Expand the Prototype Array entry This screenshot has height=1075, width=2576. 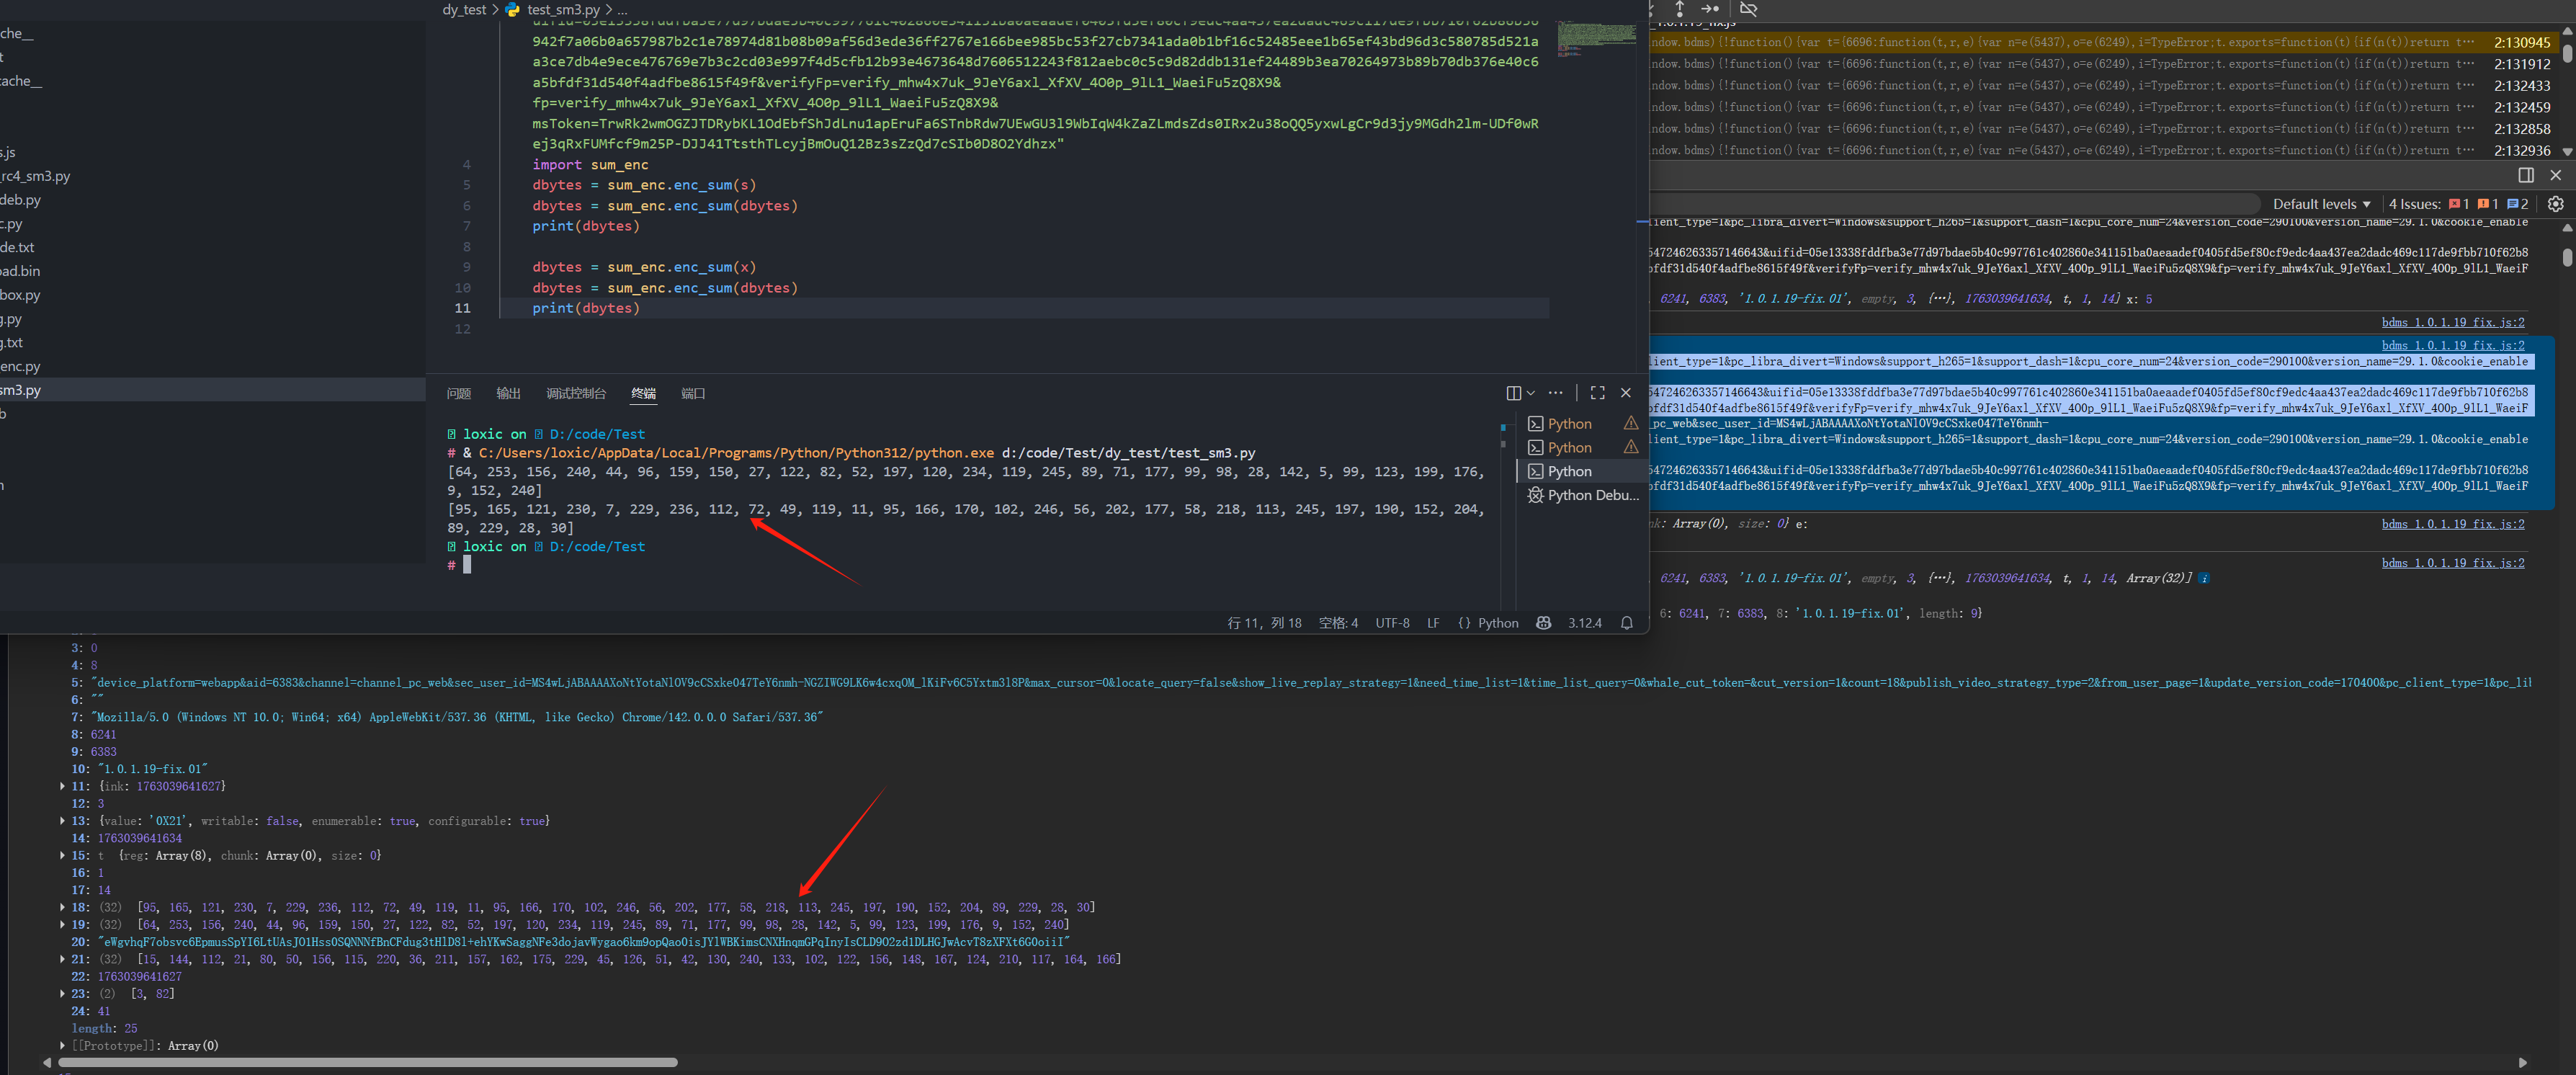[63, 1046]
